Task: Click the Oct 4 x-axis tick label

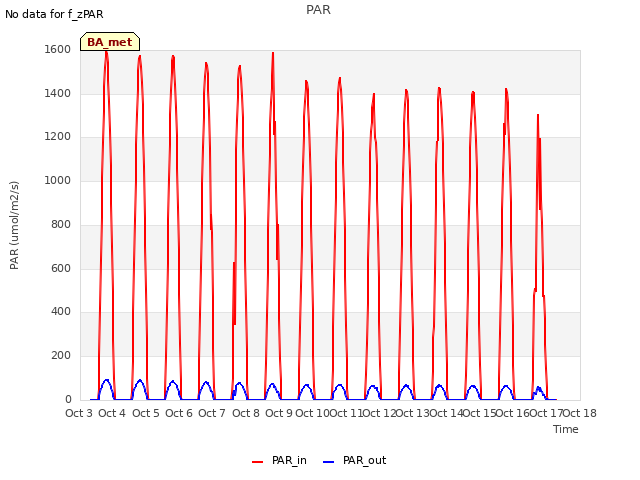Action: coord(112,413)
